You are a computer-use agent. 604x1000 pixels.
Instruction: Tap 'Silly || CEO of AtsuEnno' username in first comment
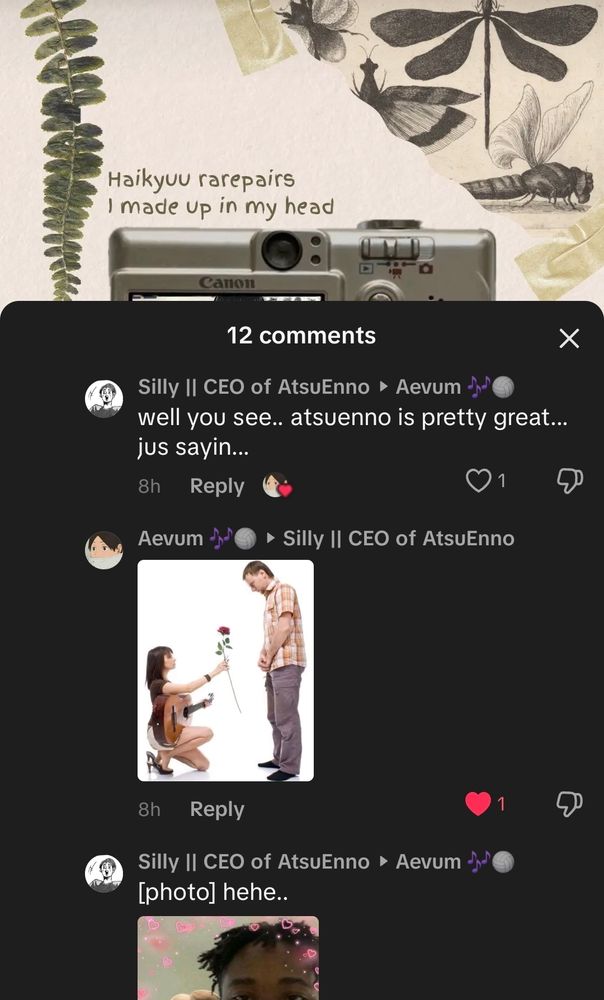[254, 386]
